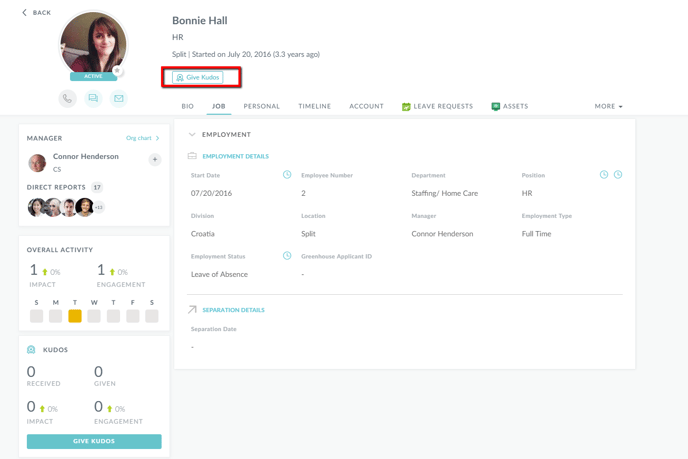The image size is (688, 459).
Task: Click the Division value Croatia
Action: pos(203,234)
